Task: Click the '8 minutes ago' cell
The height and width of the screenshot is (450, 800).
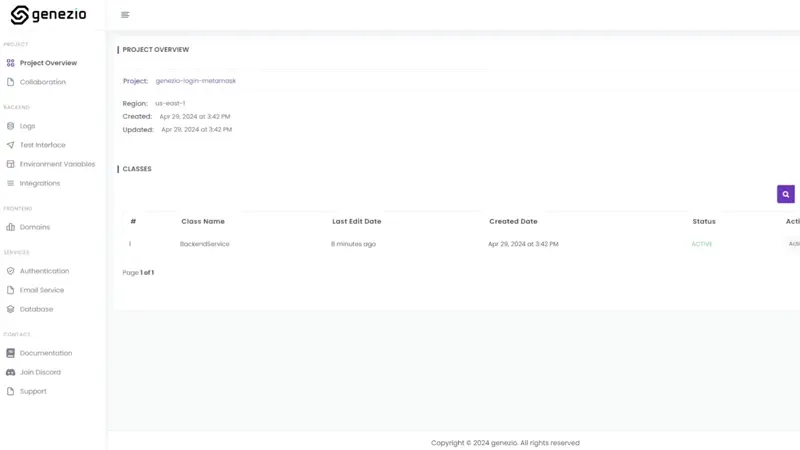Action: (354, 244)
